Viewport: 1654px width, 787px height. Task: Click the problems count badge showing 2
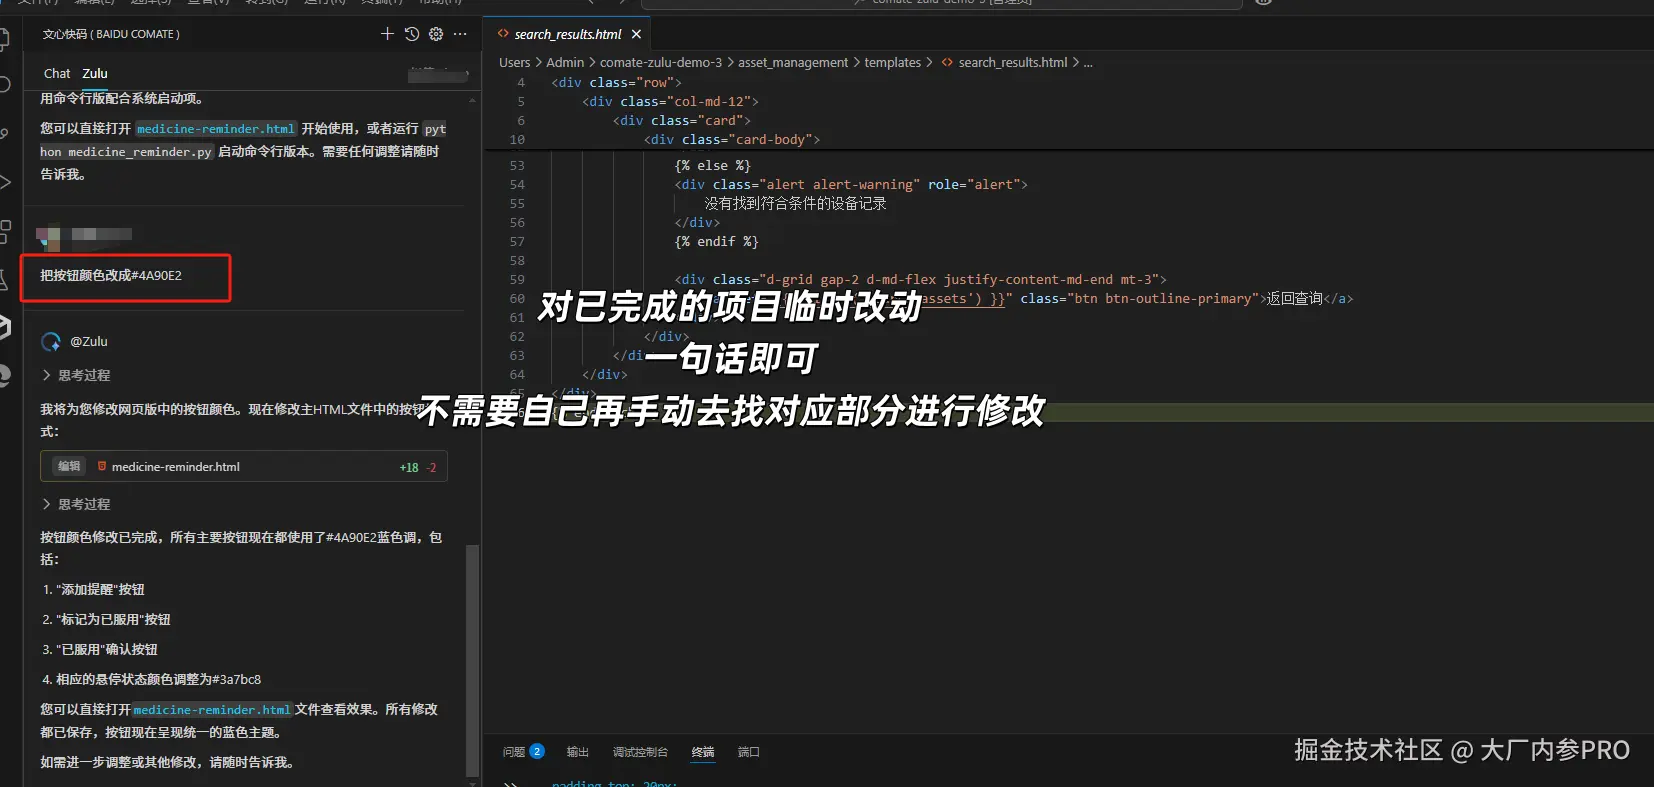point(537,751)
